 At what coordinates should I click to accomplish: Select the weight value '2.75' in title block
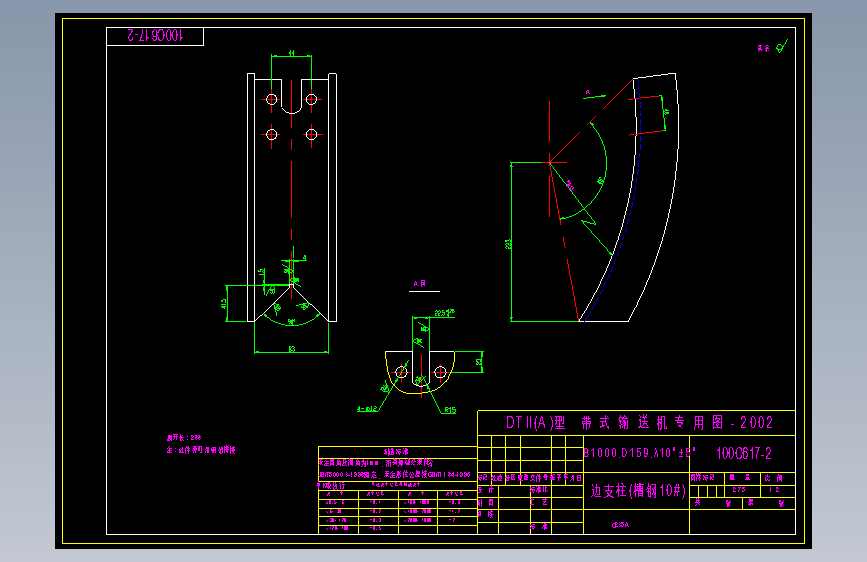click(739, 490)
